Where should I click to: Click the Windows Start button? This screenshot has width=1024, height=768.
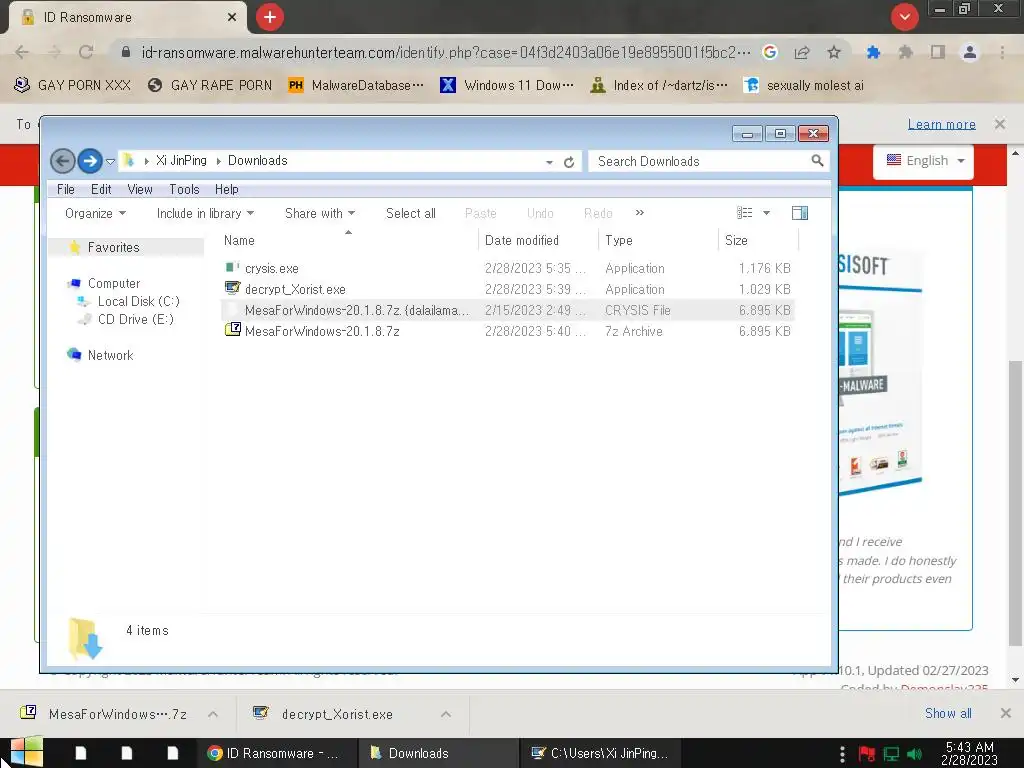(26, 752)
